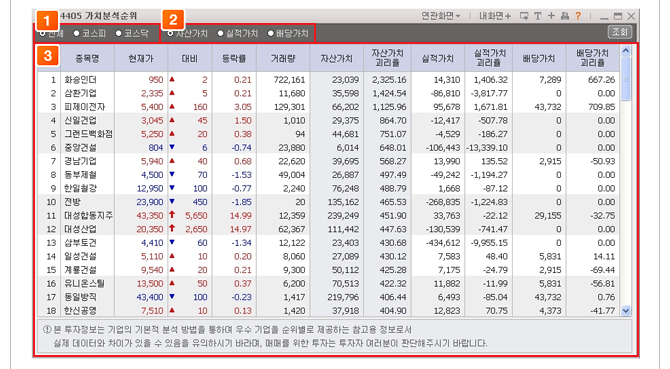670x369 pixels.
Task: Sort by 현재가 column header
Action: click(141, 59)
